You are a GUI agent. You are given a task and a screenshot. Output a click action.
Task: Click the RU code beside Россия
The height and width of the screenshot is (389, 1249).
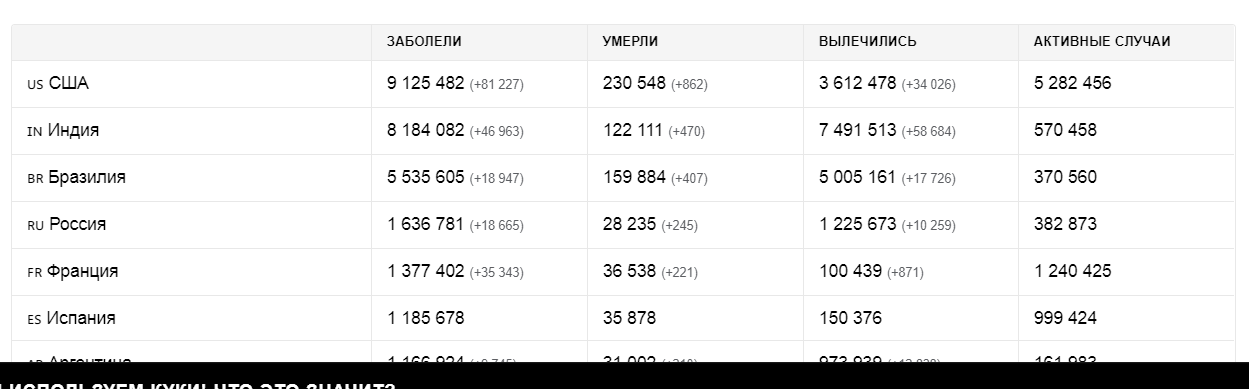point(36,226)
